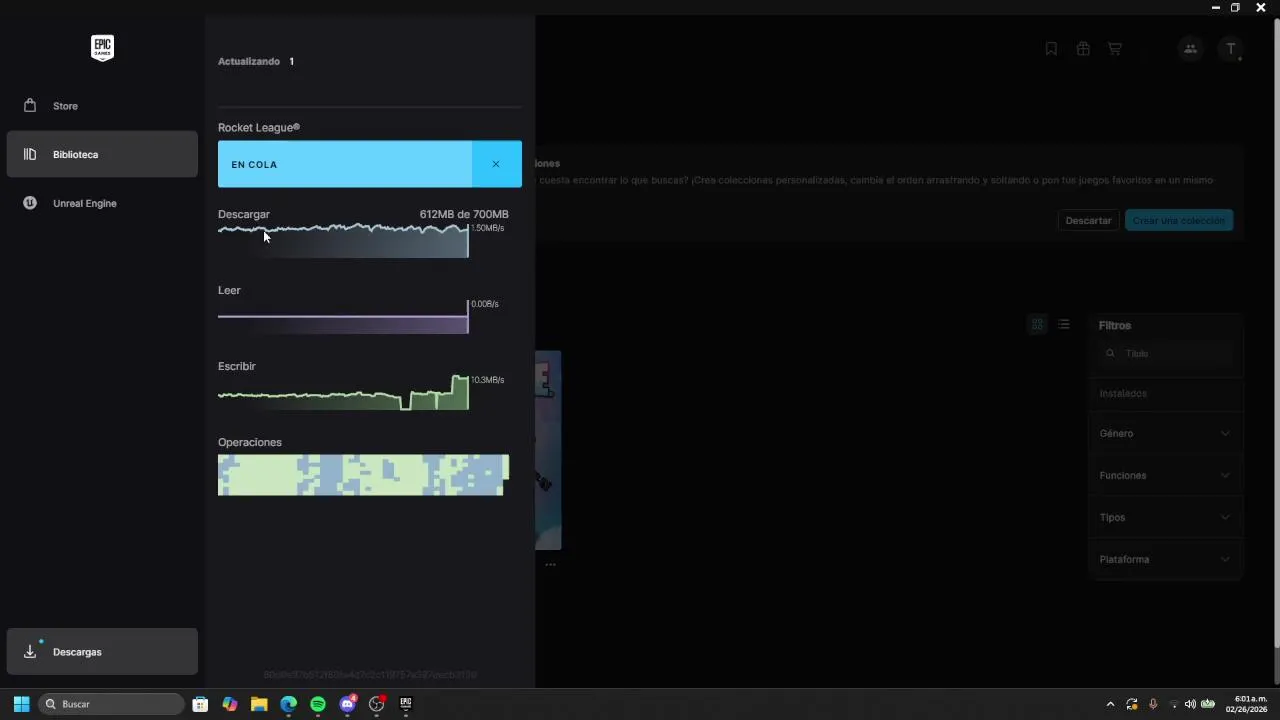Click the Descargas download arrow icon
Viewport: 1280px width, 720px height.
tap(30, 652)
